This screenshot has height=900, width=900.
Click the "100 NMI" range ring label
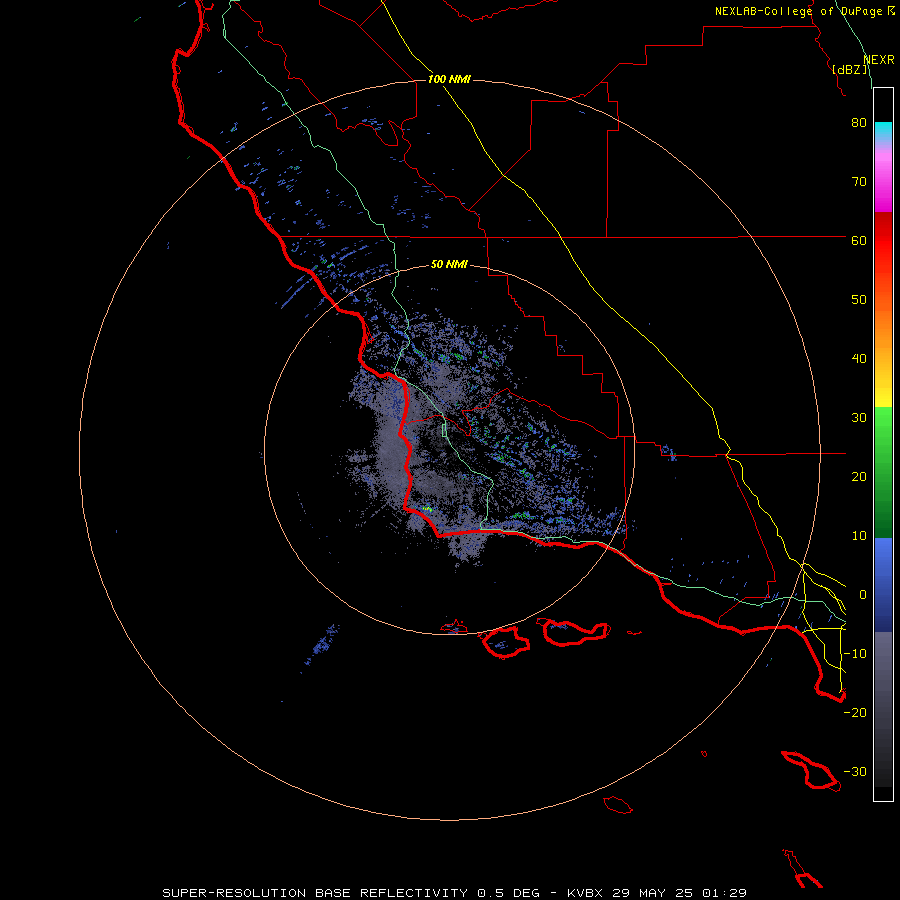tap(449, 79)
